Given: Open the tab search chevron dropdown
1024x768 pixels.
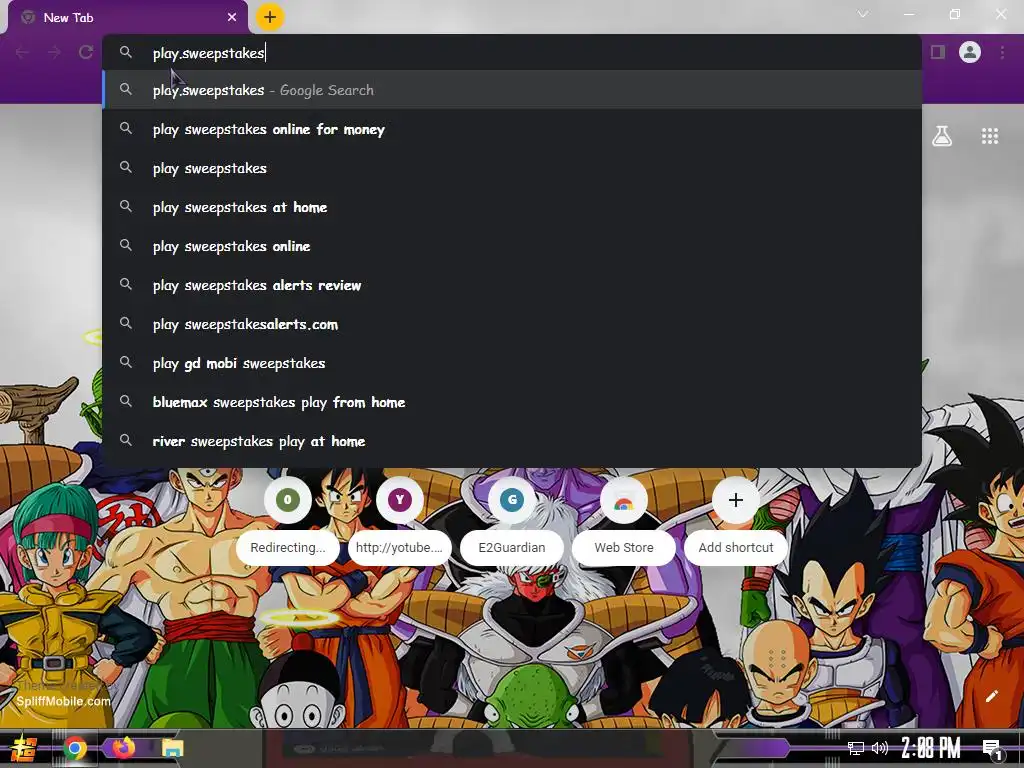Looking at the screenshot, I should [x=863, y=14].
